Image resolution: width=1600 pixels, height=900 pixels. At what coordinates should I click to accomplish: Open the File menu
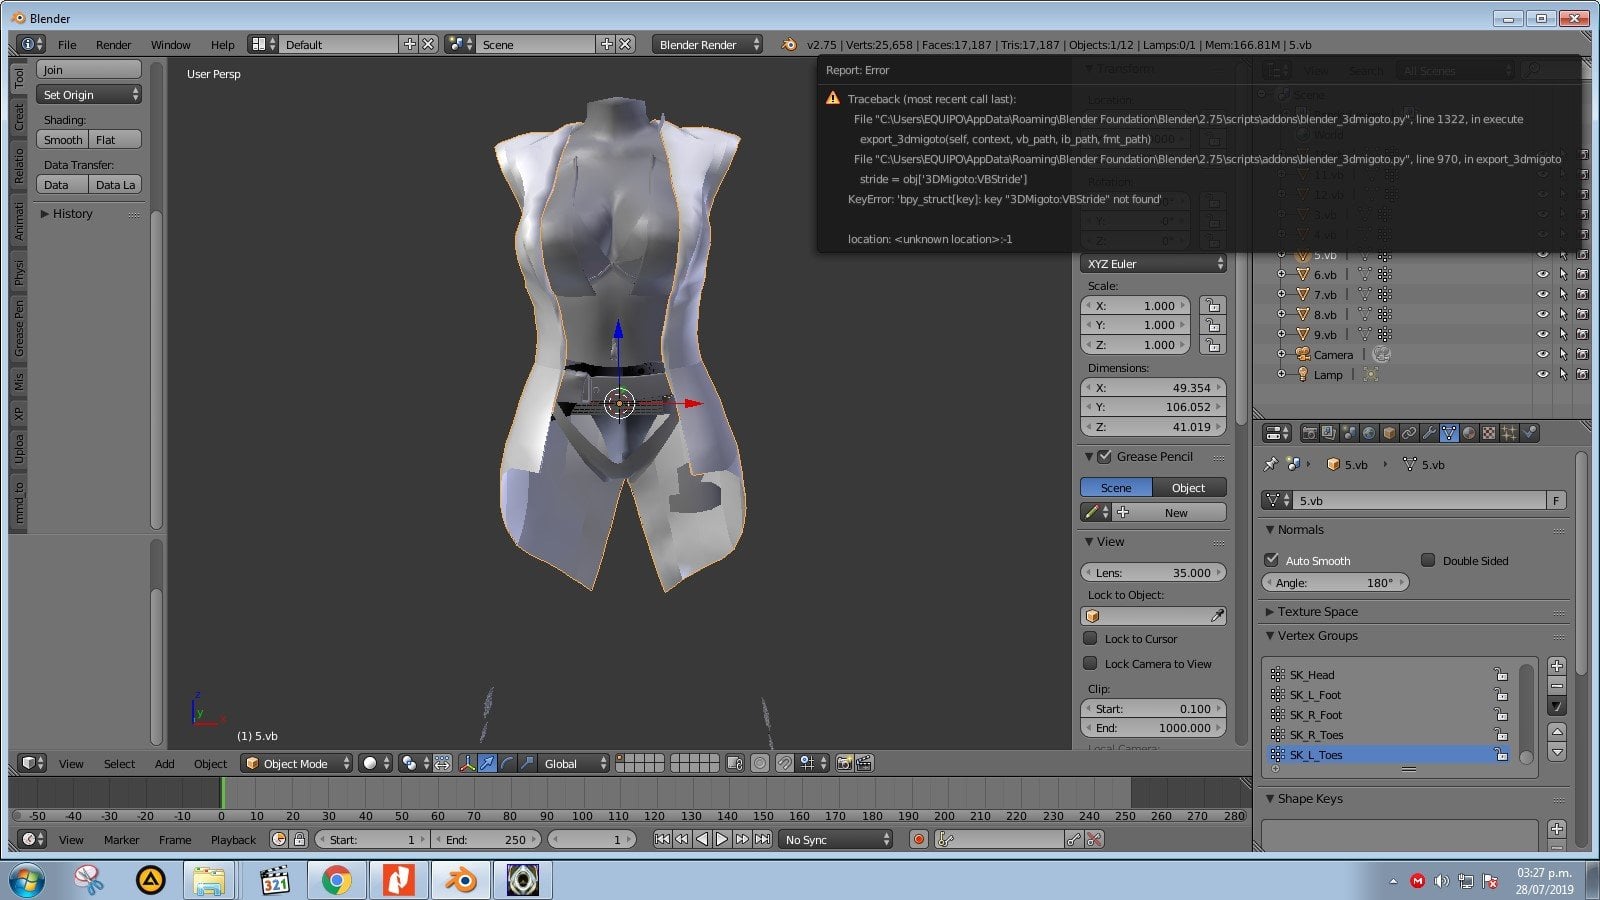tap(67, 44)
